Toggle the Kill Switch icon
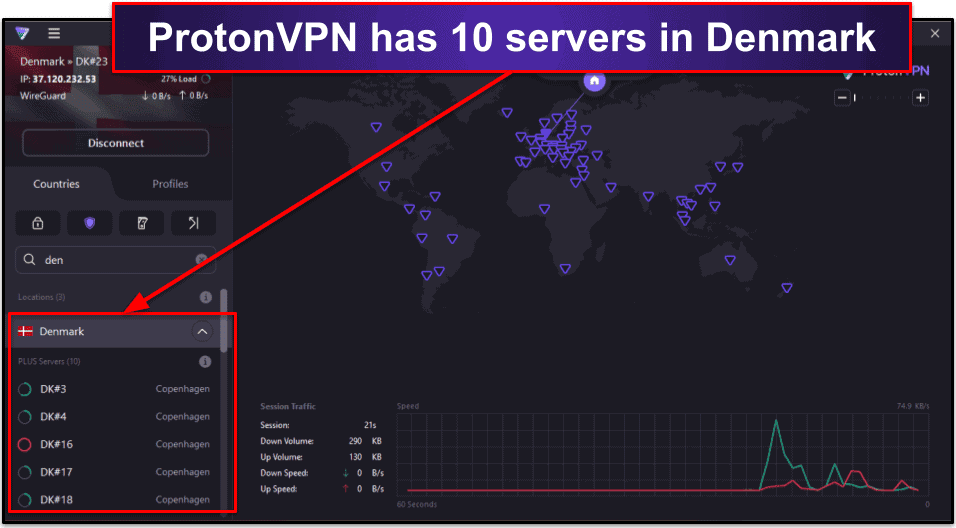Screen dimensions: 956x528 (141, 224)
